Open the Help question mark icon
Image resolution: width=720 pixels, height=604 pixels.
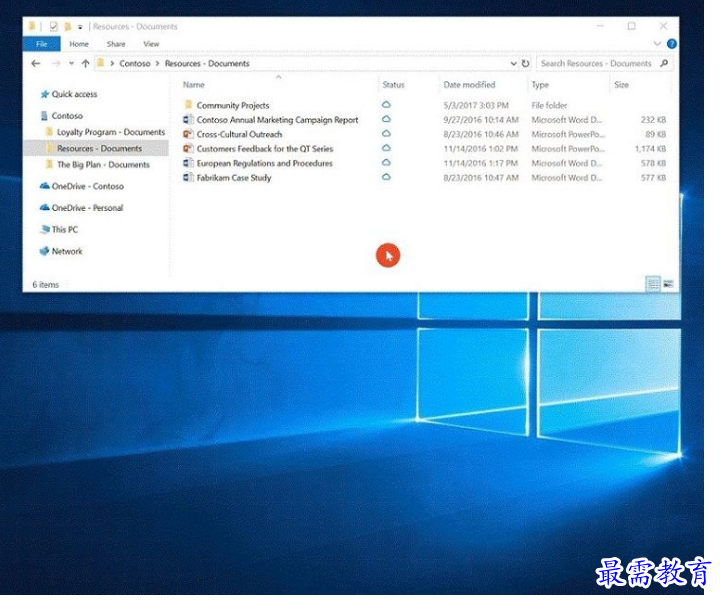671,44
